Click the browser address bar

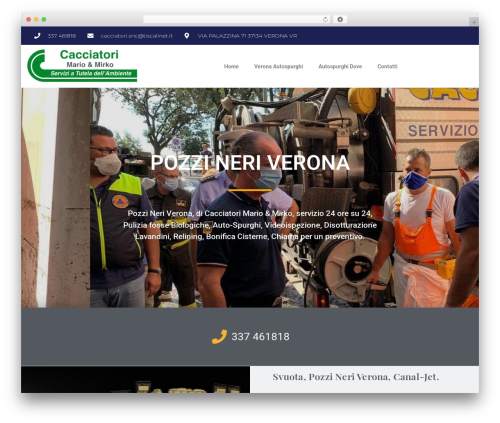click(x=237, y=19)
